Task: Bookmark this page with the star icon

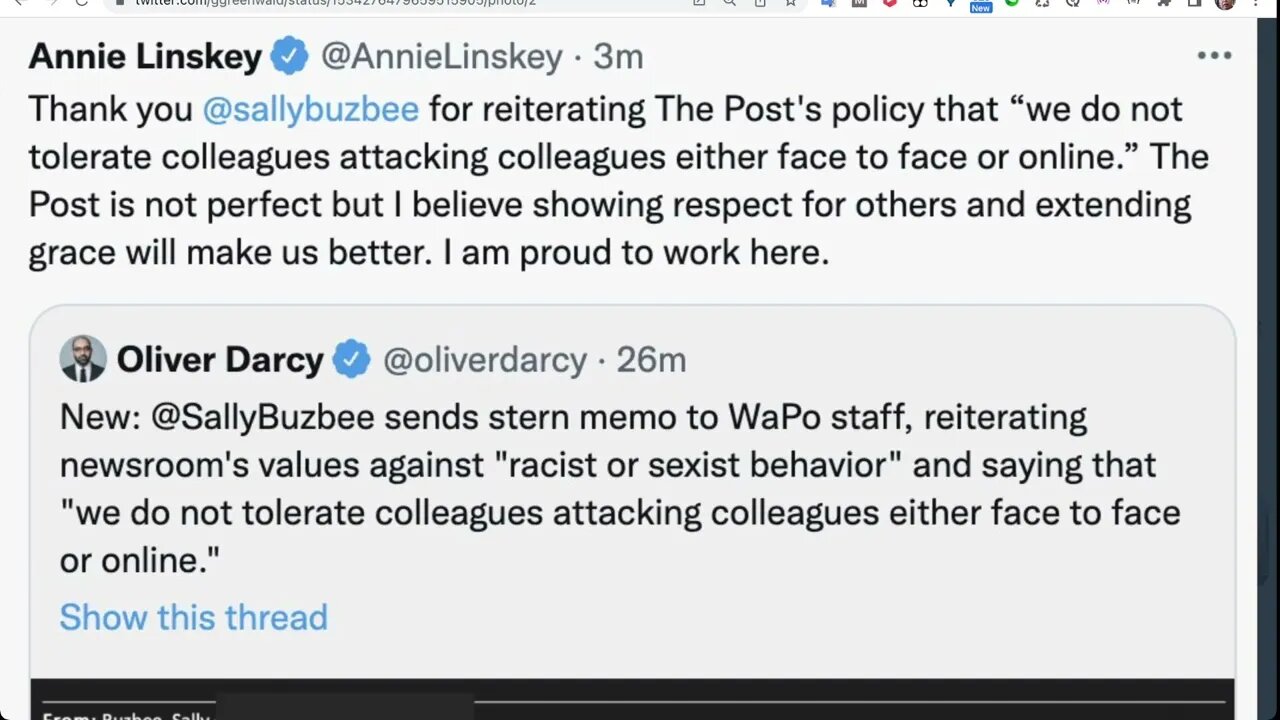Action: pyautogui.click(x=790, y=3)
